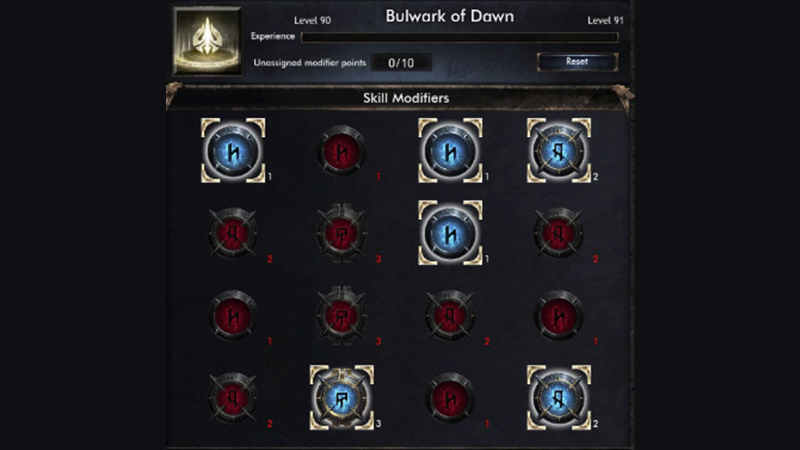Click the unassigned modifier points 0/10 field

tap(401, 63)
